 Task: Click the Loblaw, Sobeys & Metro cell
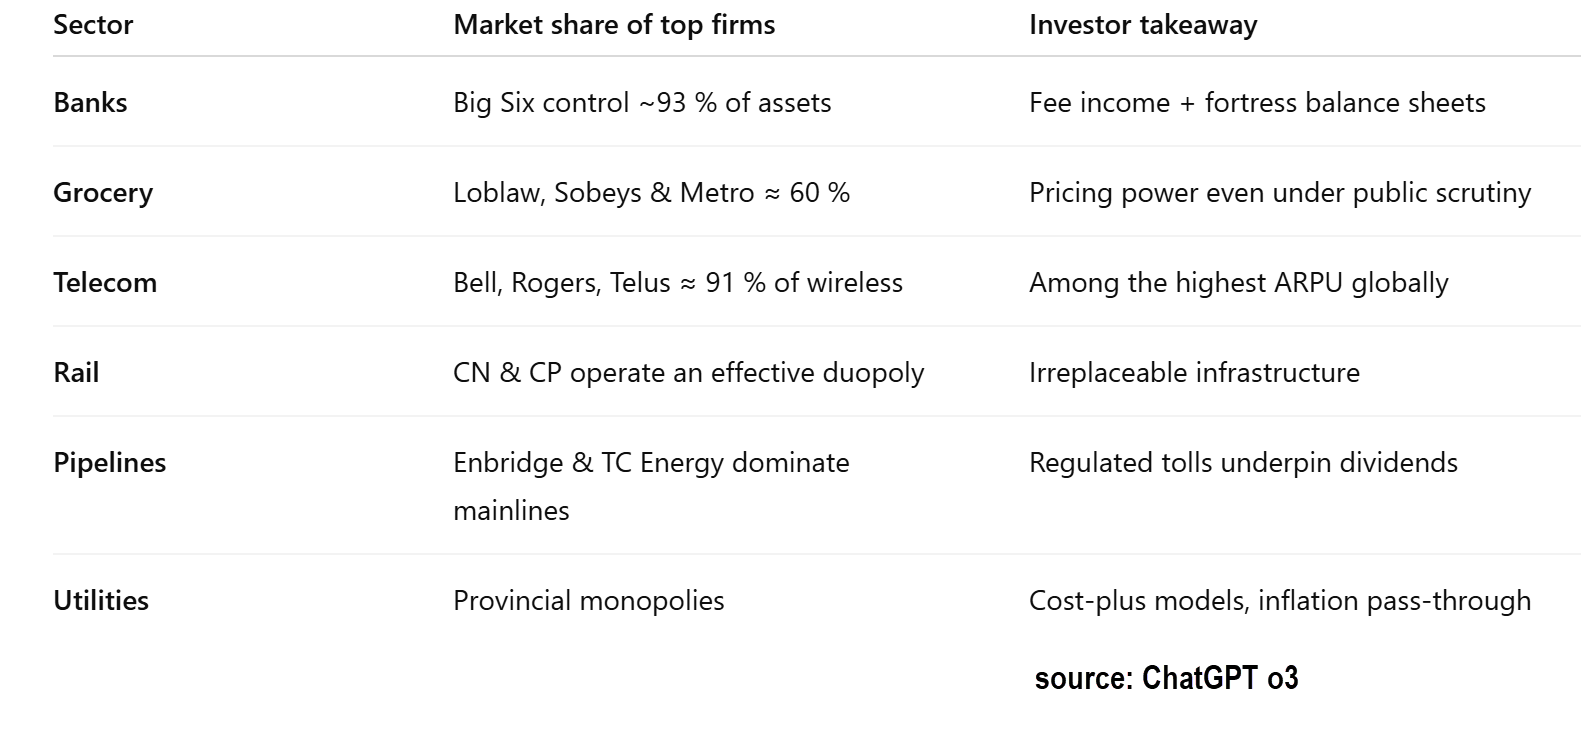pyautogui.click(x=652, y=193)
